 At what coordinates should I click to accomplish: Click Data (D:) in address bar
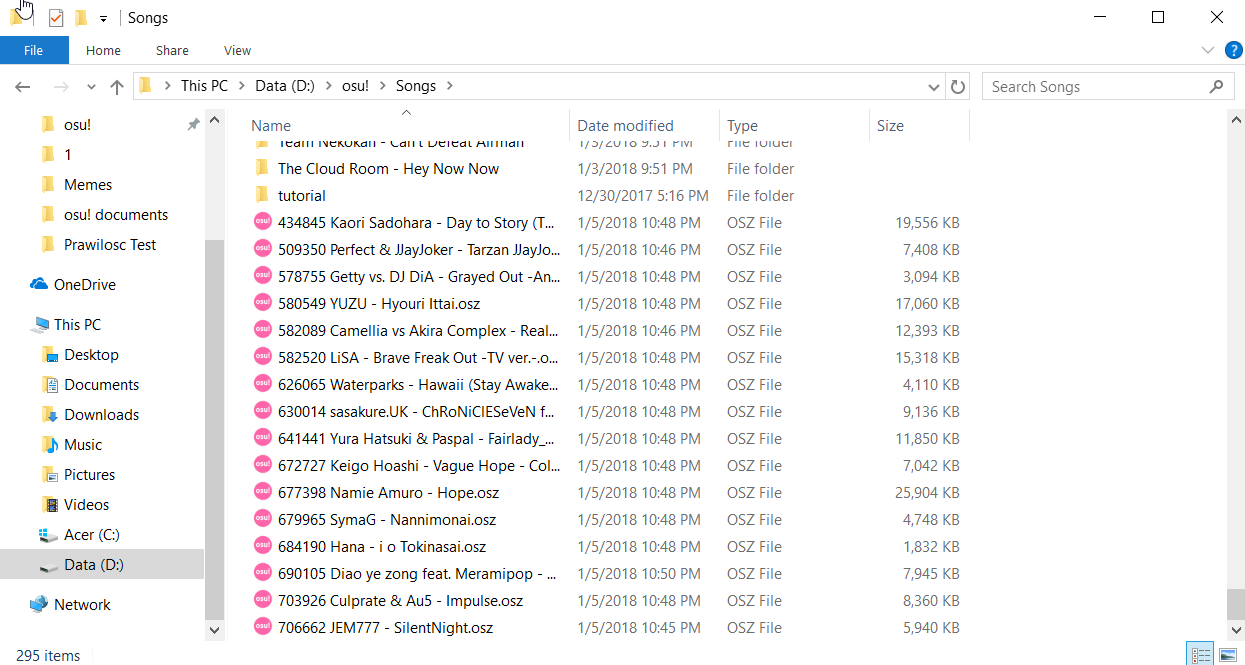pyautogui.click(x=285, y=86)
